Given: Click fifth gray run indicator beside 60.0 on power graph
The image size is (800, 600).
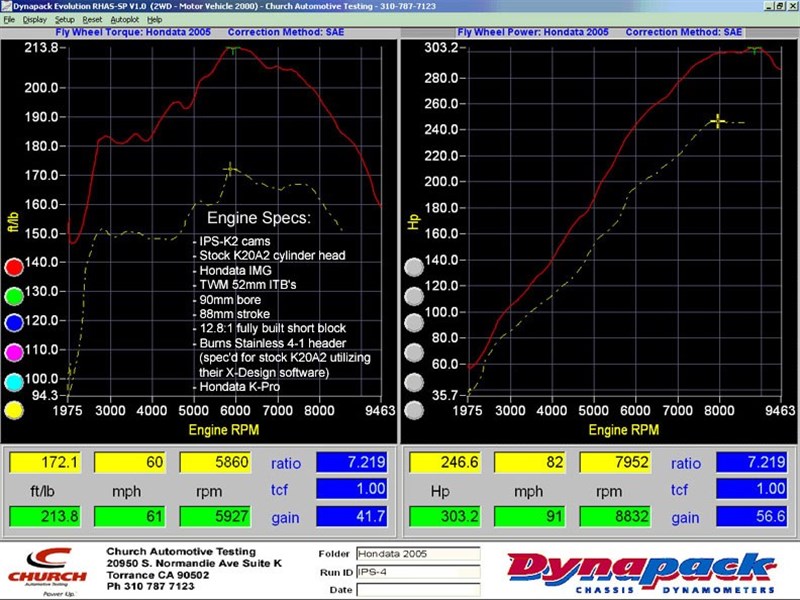Looking at the screenshot, I should click(414, 382).
